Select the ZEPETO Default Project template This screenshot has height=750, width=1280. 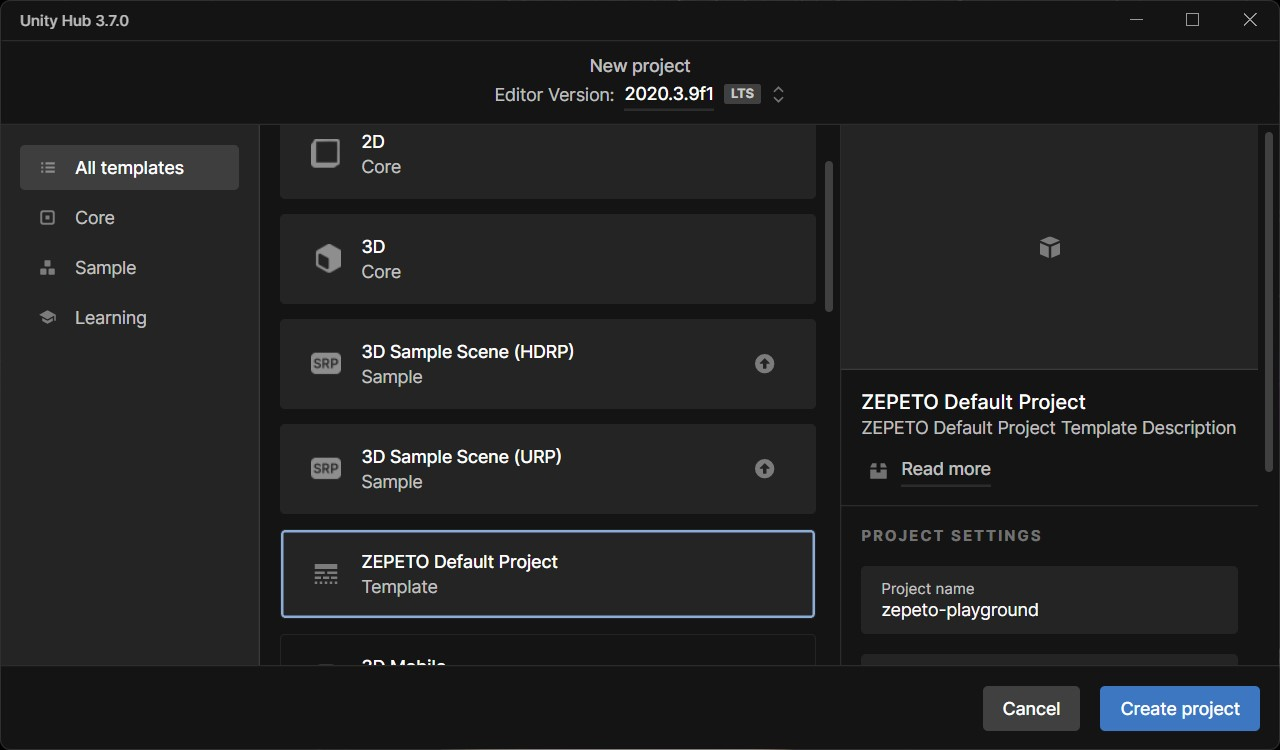click(x=548, y=574)
